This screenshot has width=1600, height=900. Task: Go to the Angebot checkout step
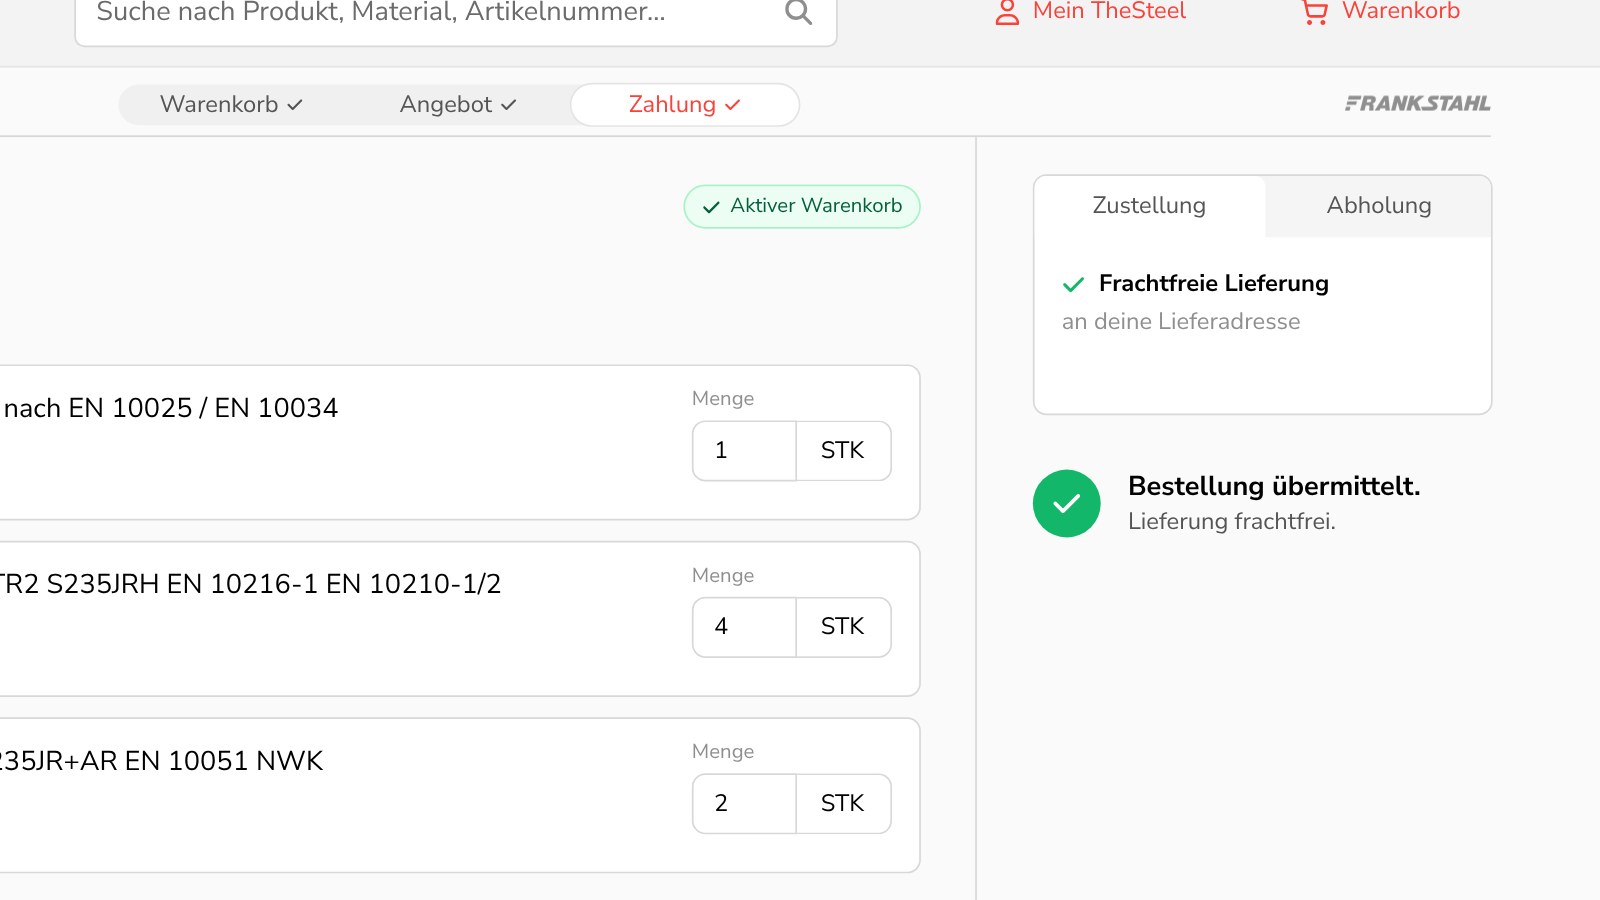point(458,104)
